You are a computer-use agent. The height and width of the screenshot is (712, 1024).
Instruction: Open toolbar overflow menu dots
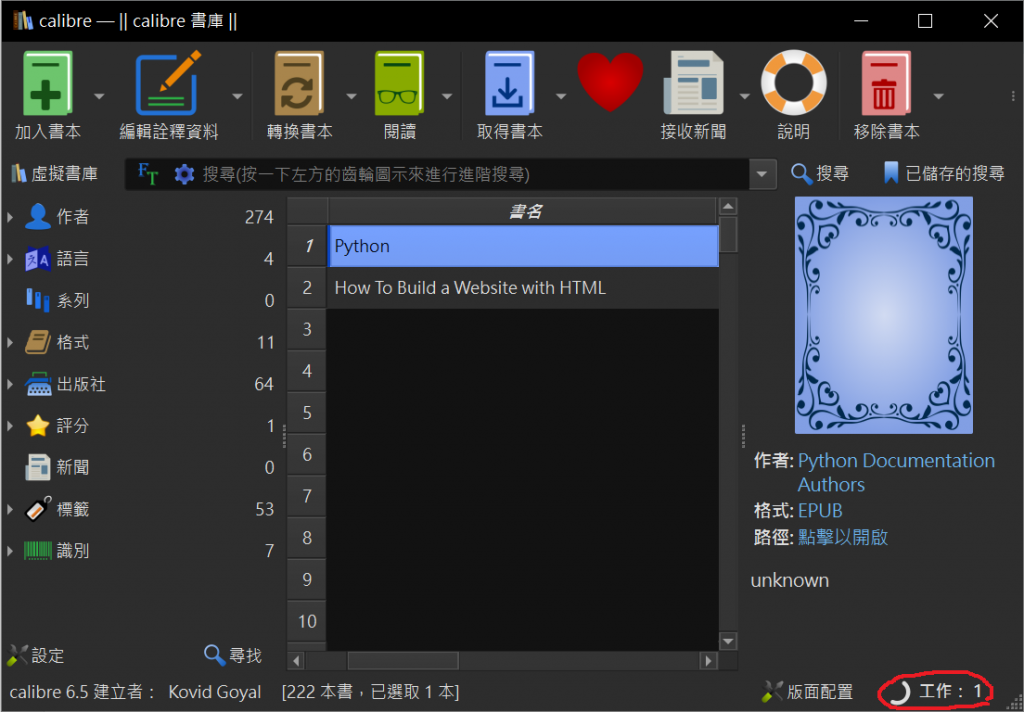tap(1013, 97)
